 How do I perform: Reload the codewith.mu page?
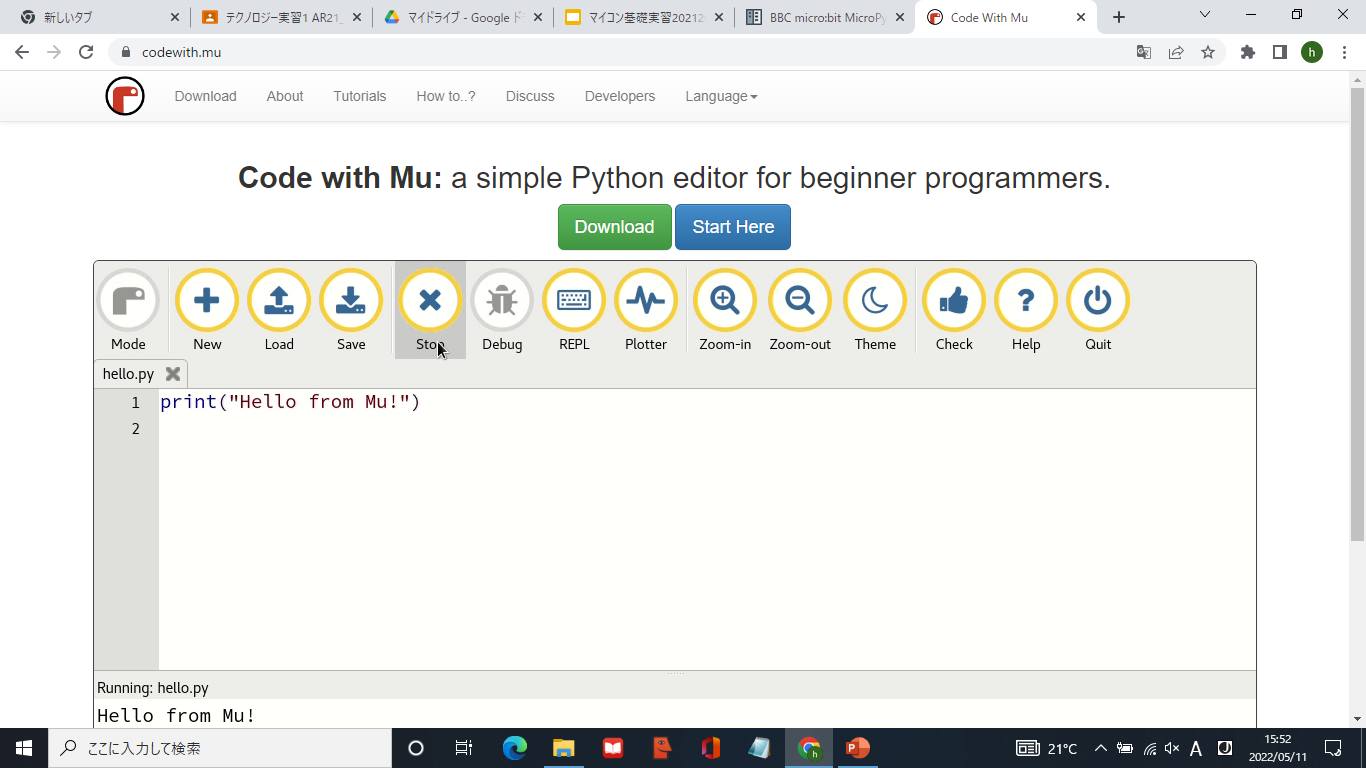pyautogui.click(x=86, y=52)
